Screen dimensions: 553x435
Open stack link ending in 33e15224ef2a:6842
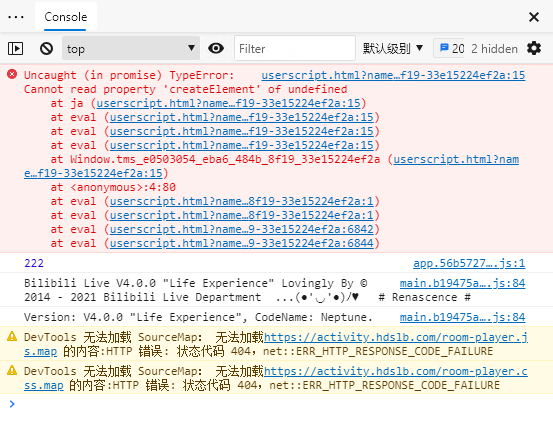coord(242,229)
